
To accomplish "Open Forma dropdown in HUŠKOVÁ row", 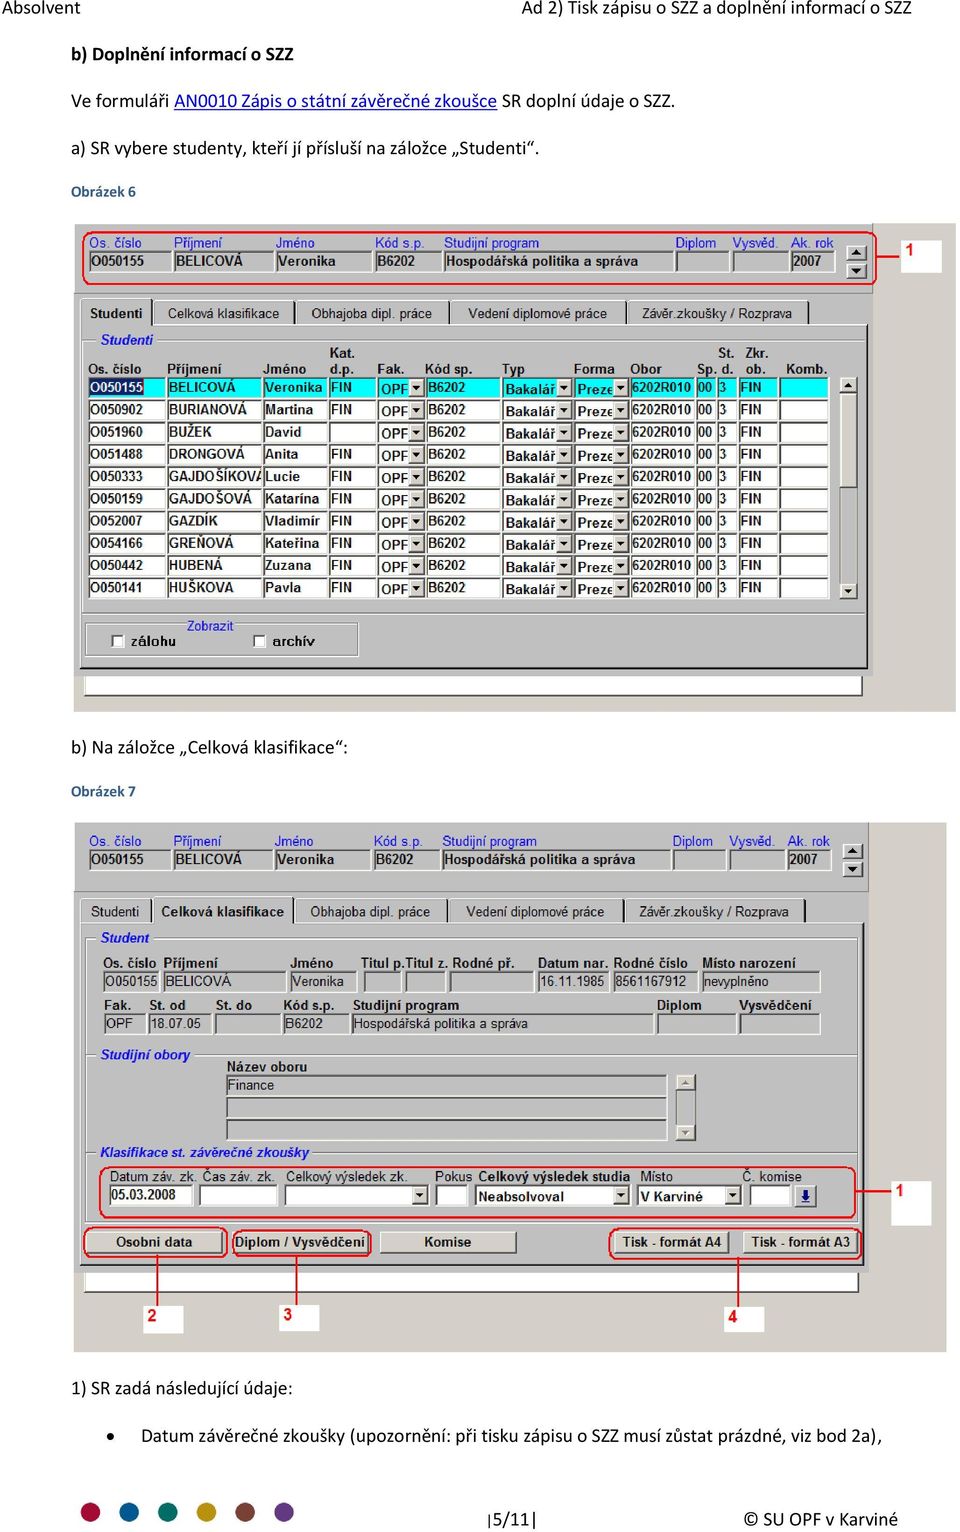I will tap(620, 589).
